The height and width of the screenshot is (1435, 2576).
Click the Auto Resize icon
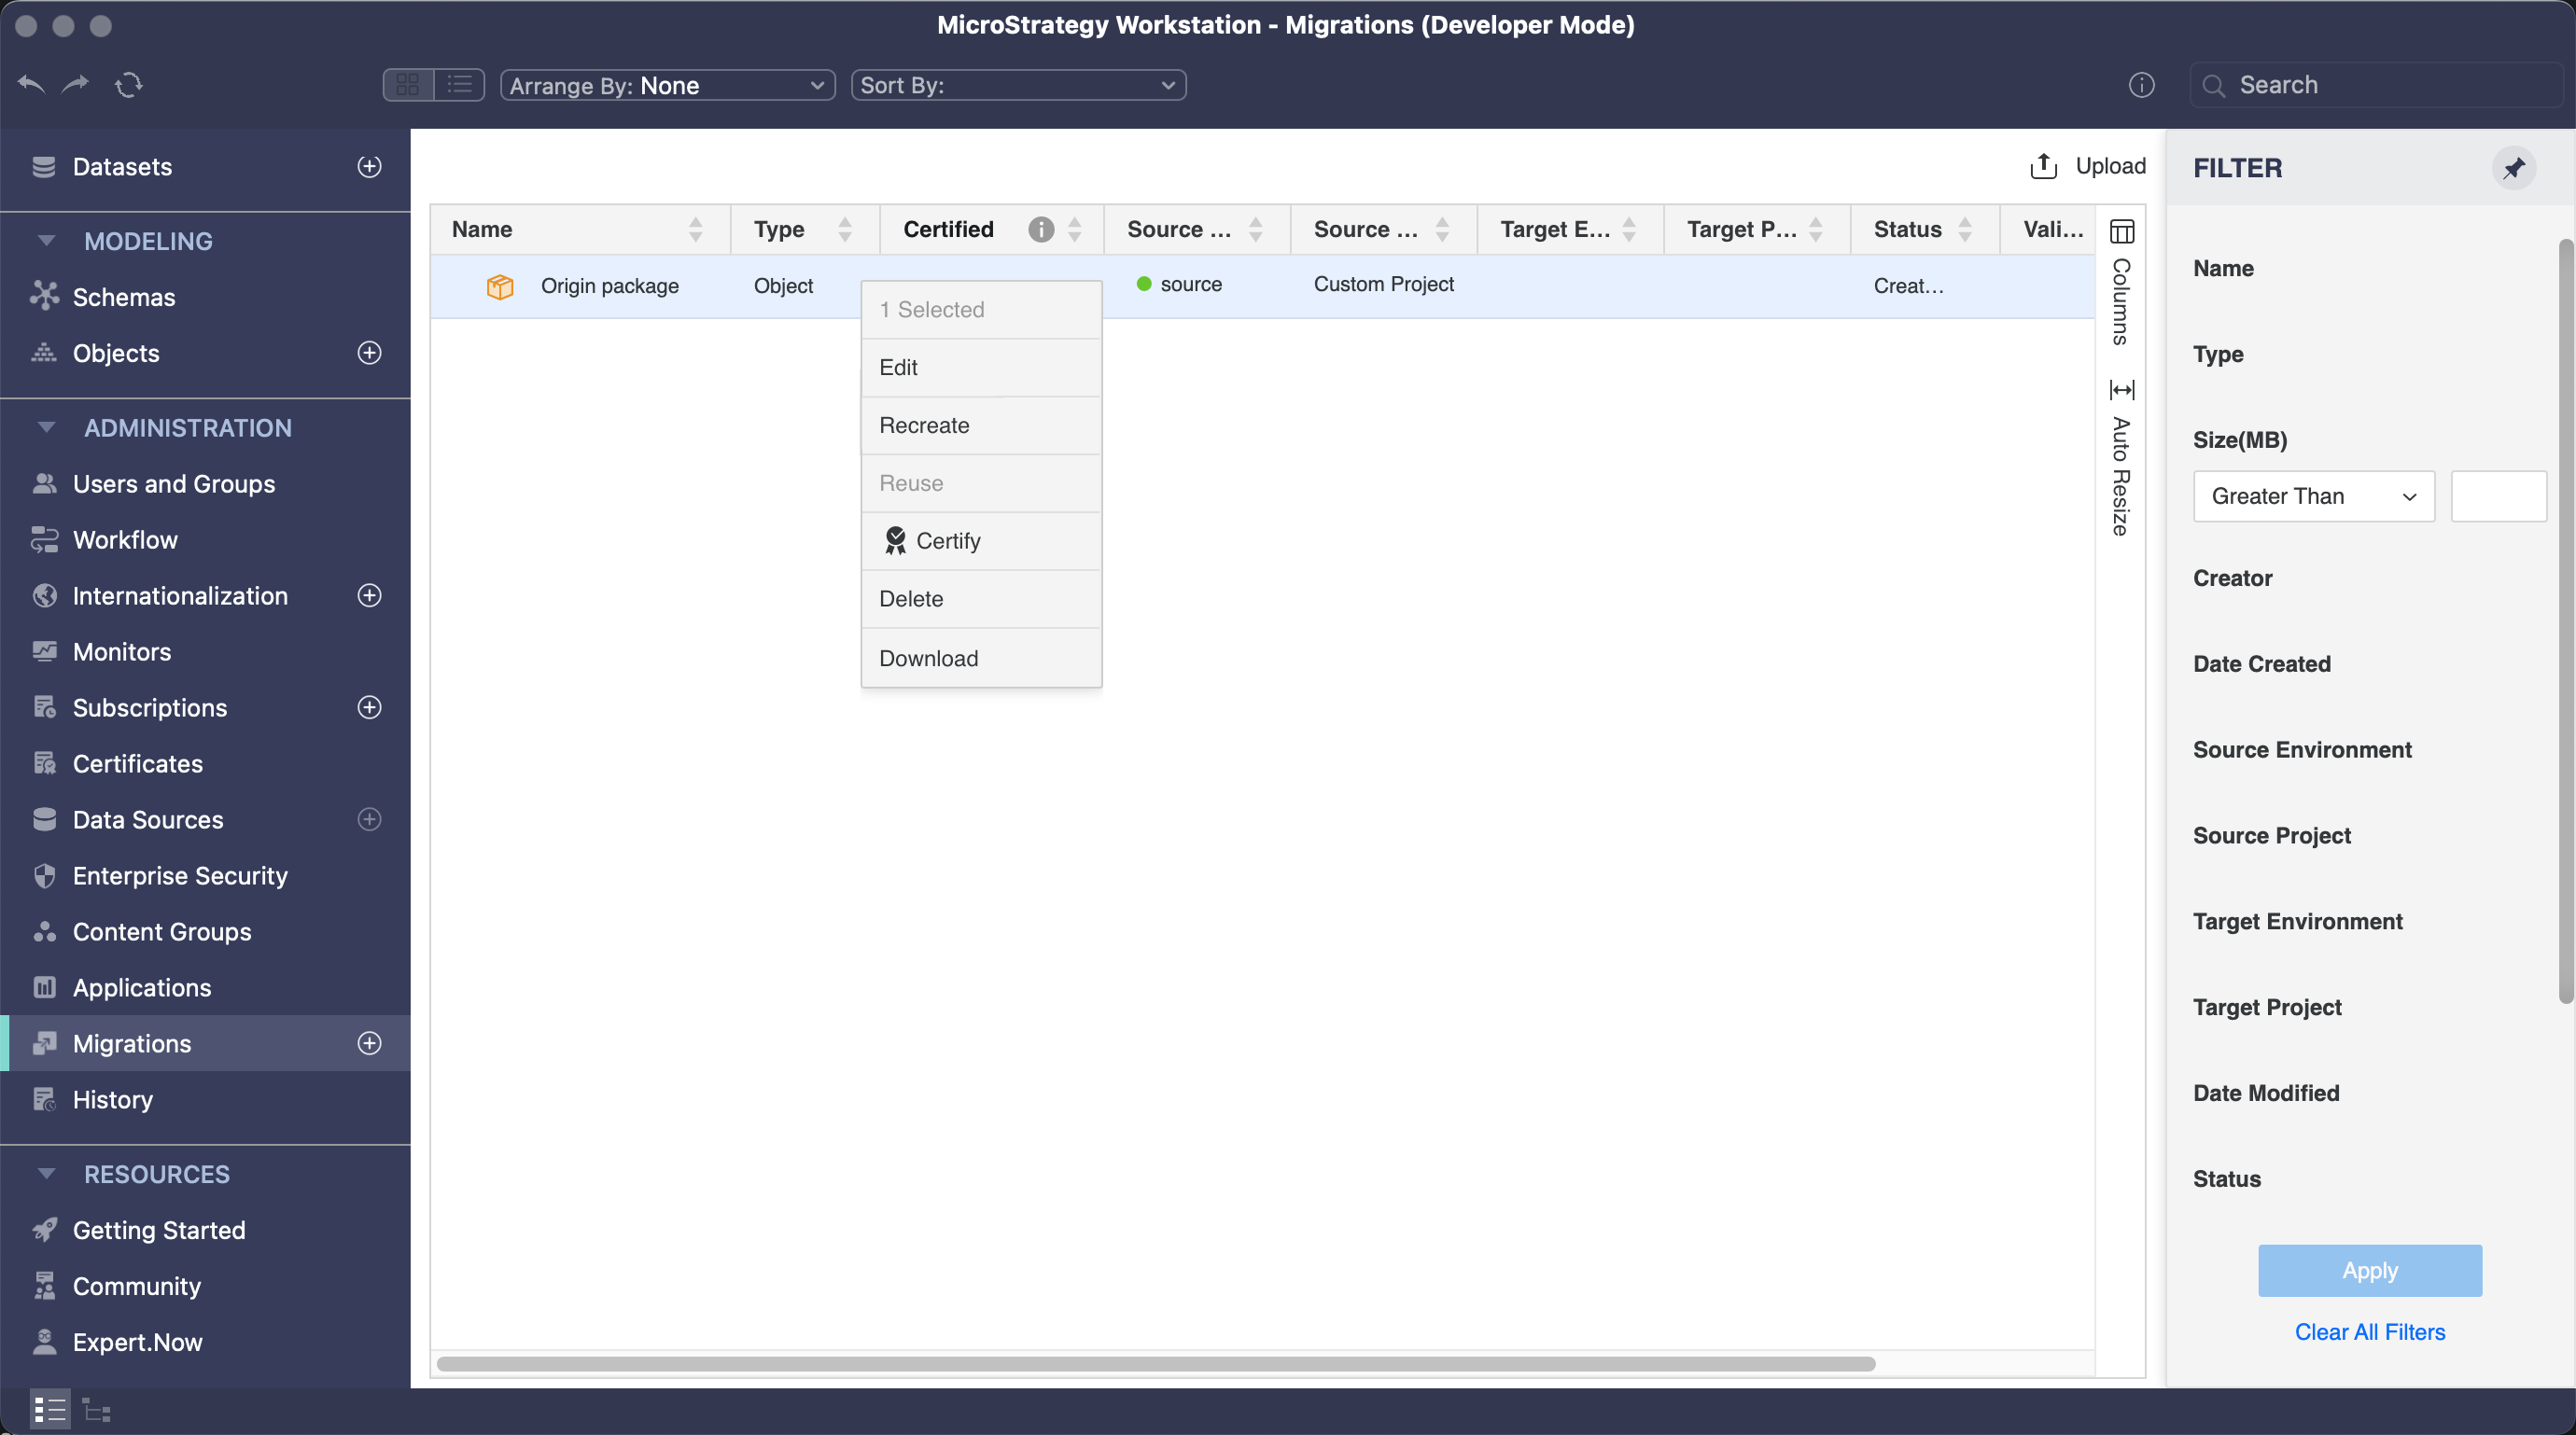(x=2121, y=389)
